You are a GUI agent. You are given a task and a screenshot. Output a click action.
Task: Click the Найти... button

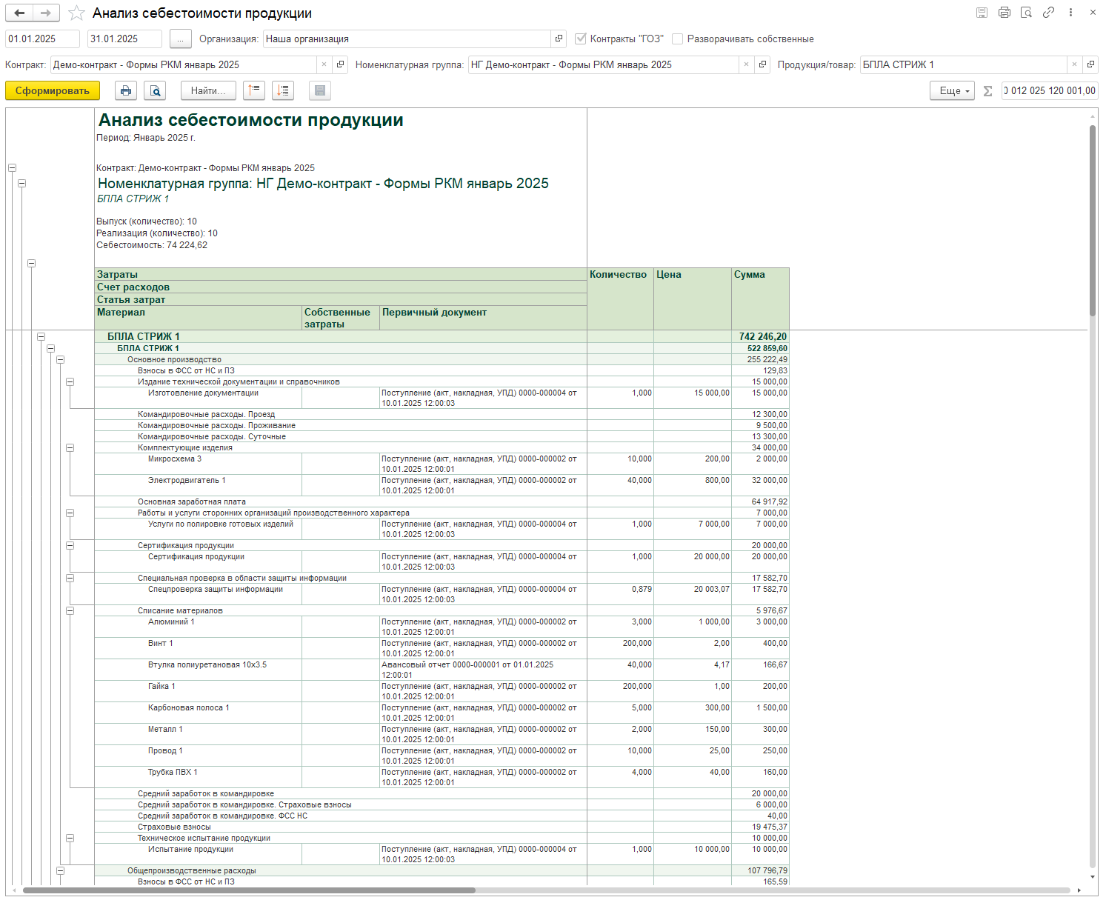[208, 91]
